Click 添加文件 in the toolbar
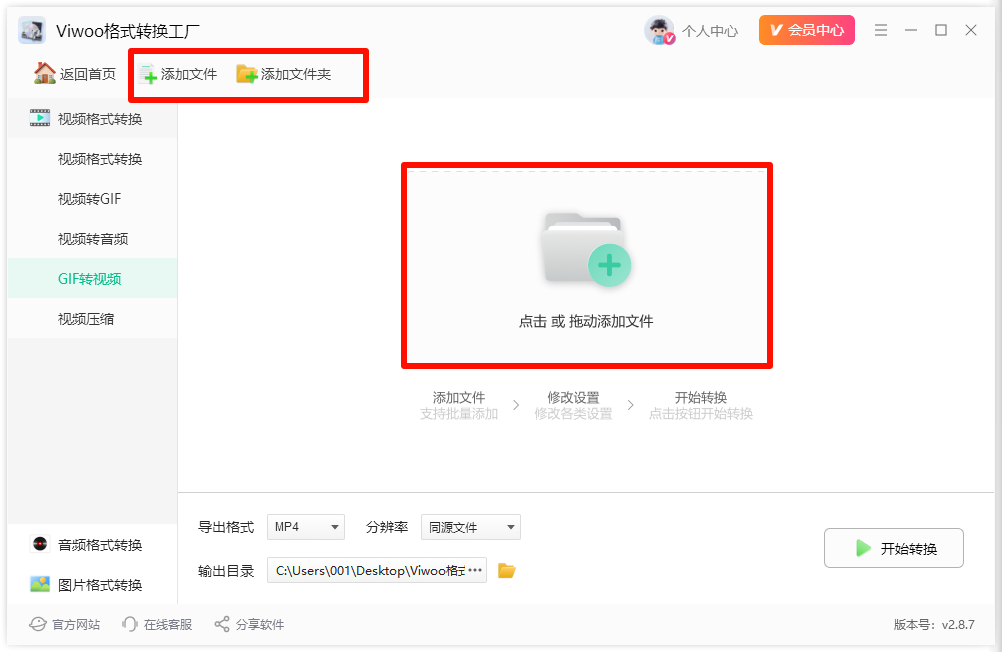Viewport: 1002px width, 652px height. tap(178, 74)
